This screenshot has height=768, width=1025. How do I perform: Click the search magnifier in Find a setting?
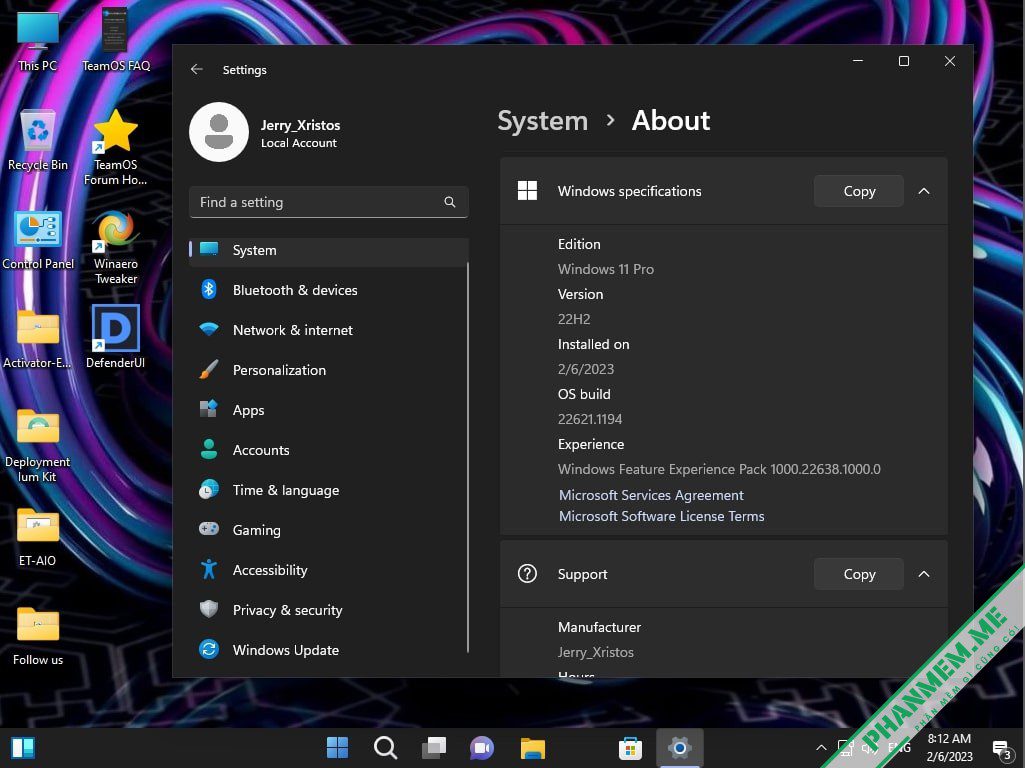pyautogui.click(x=450, y=202)
